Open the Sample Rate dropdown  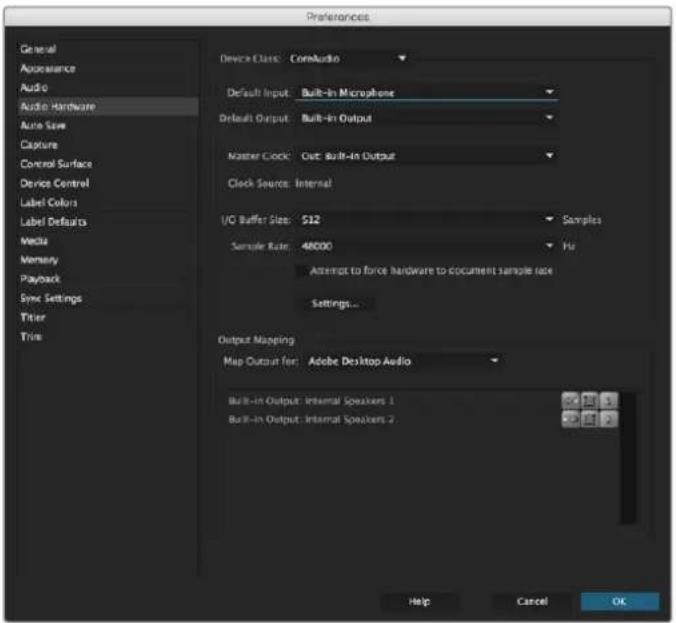click(427, 246)
